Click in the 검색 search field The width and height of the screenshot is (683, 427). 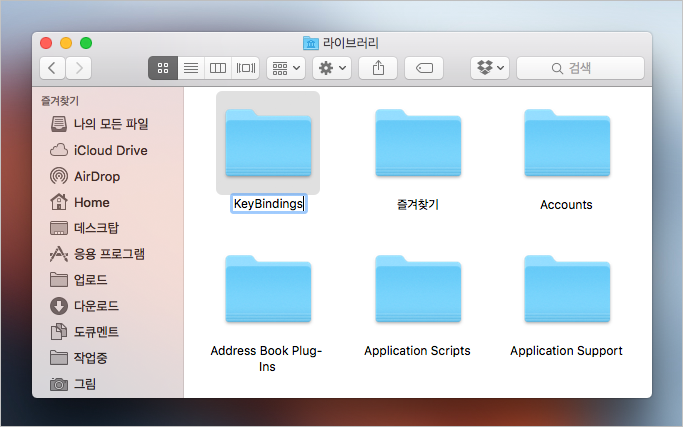tap(580, 68)
